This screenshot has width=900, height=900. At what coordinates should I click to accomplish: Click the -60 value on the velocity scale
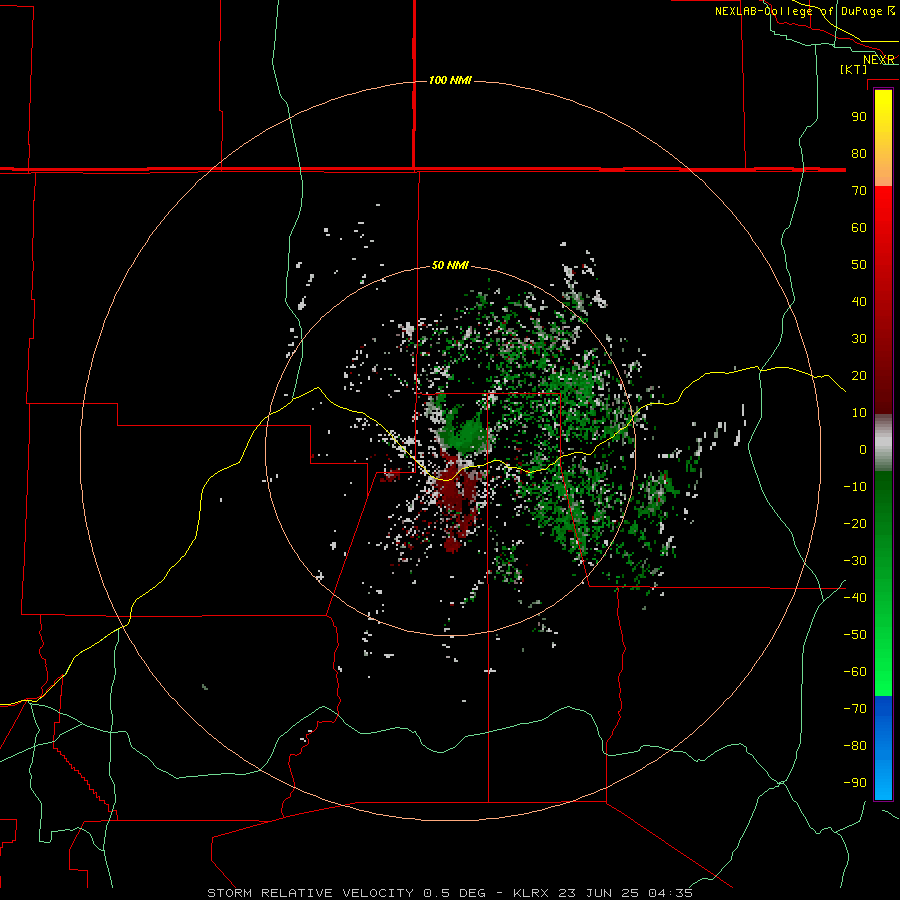click(x=855, y=672)
